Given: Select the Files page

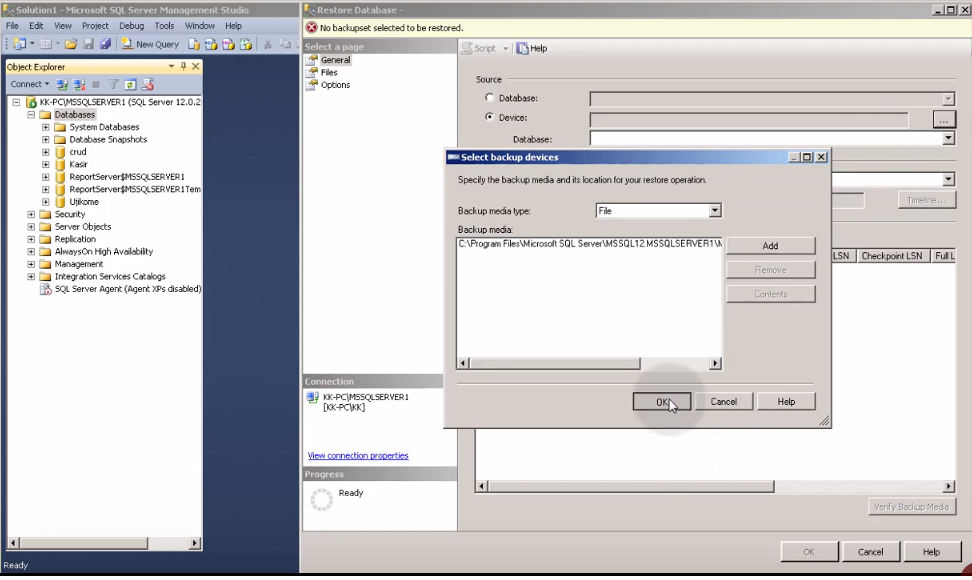Looking at the screenshot, I should 329,72.
